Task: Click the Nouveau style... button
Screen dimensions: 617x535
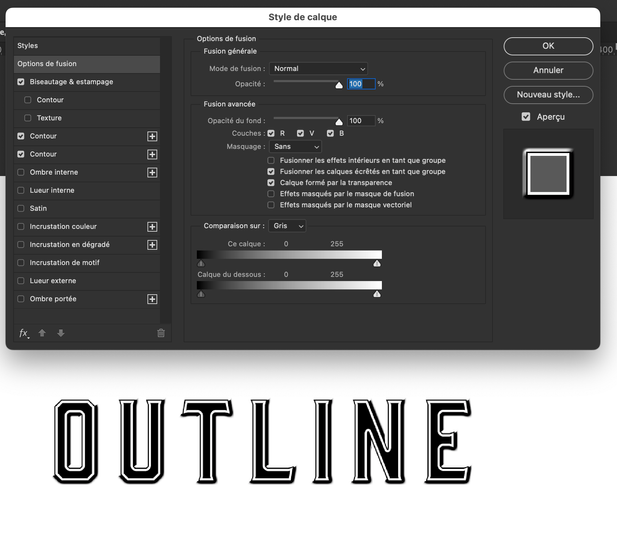Action: 548,95
